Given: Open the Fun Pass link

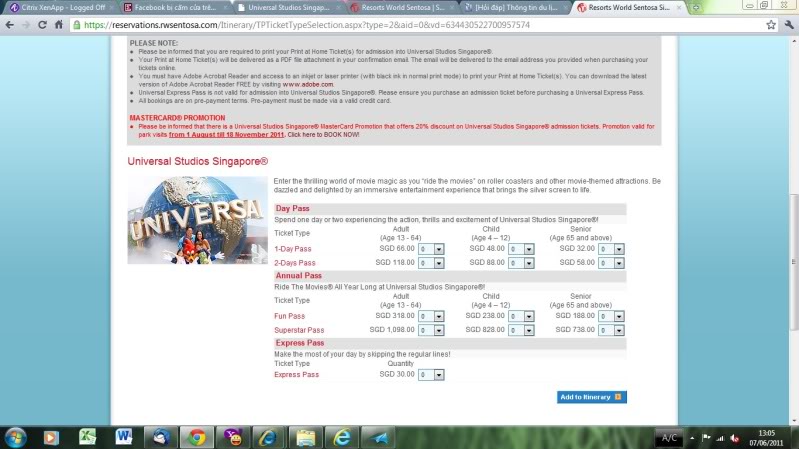Looking at the screenshot, I should click(289, 316).
